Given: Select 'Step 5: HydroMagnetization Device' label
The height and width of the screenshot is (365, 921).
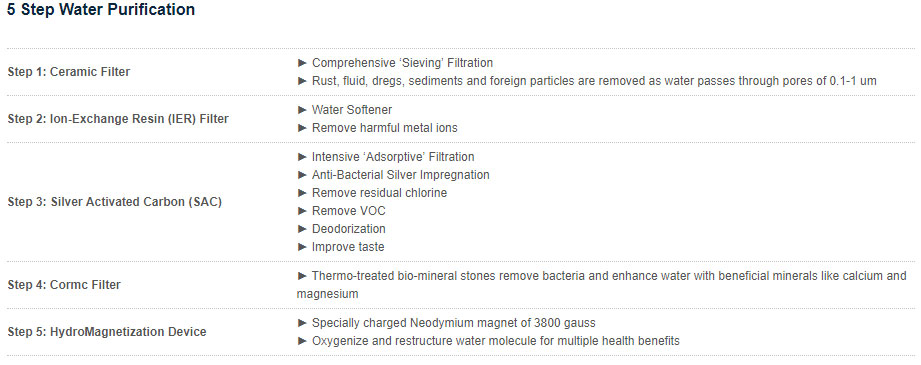Looking at the screenshot, I should pos(107,332).
